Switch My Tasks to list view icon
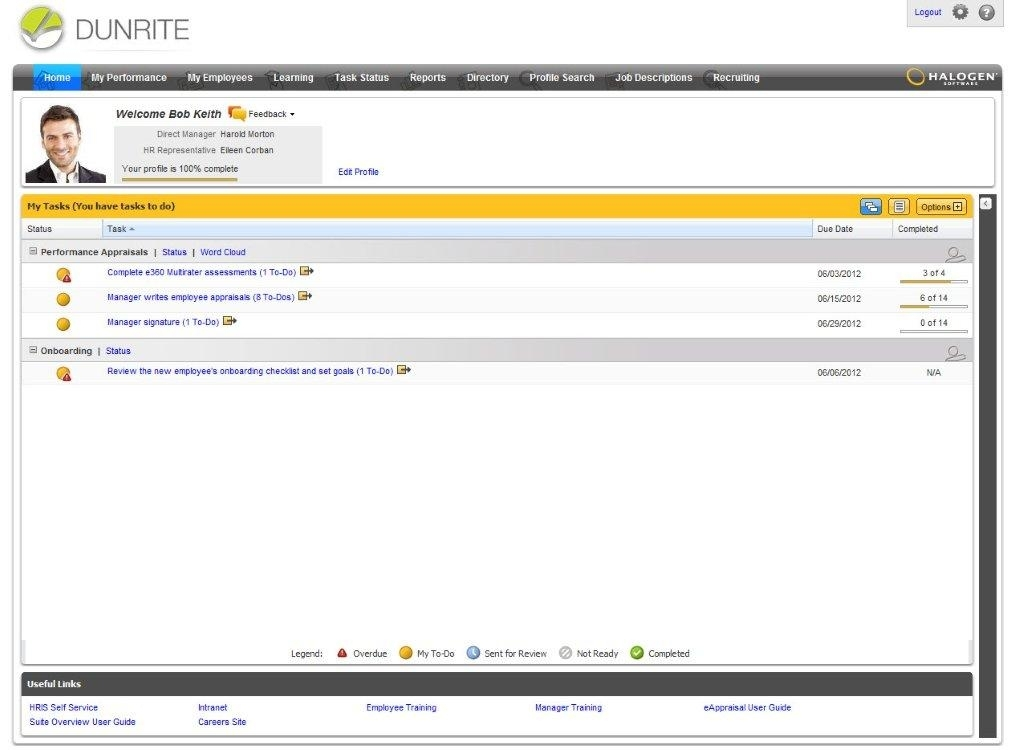The width and height of the screenshot is (1024, 750). coord(899,206)
